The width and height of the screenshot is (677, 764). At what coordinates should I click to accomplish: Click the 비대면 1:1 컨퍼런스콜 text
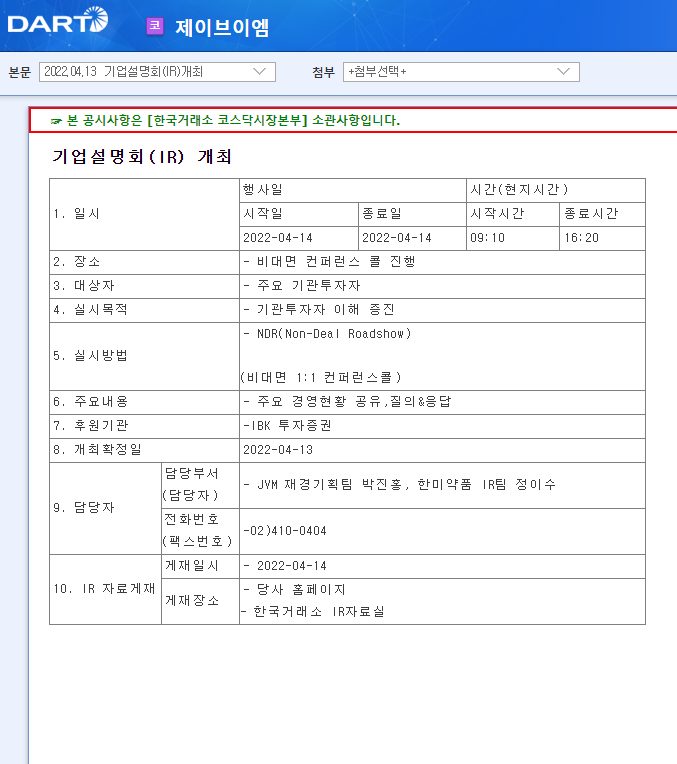coord(321,378)
